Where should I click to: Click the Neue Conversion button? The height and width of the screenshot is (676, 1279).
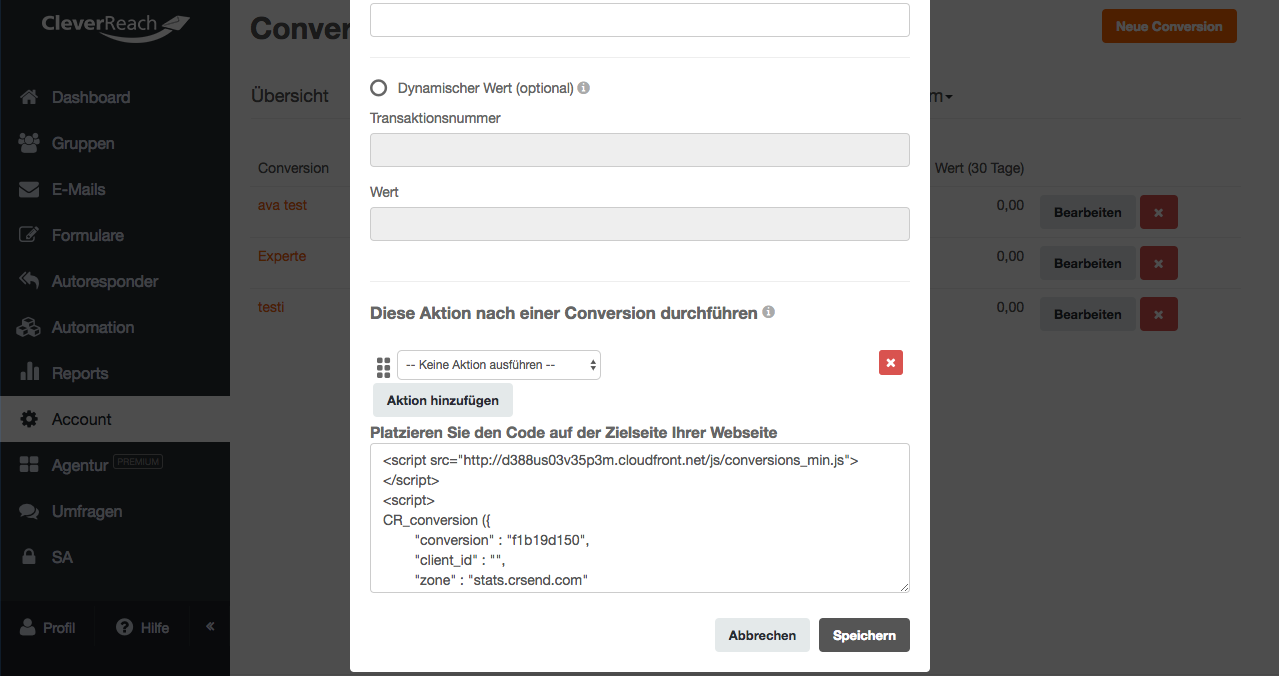point(1169,26)
